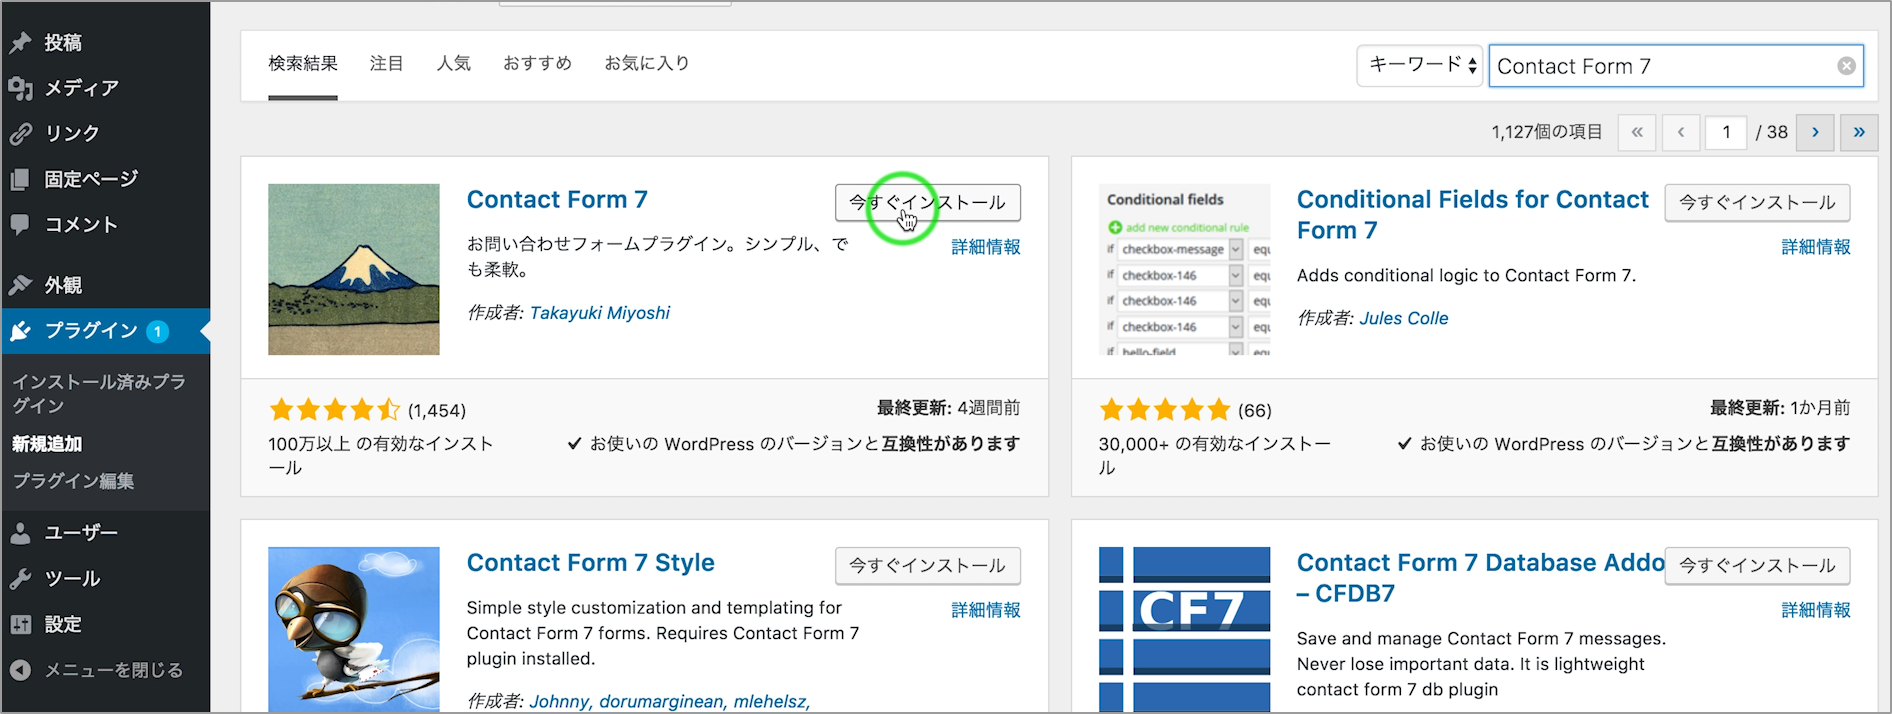Click the plugin update count badge
Viewport: 1892px width, 714px height.
coord(158,332)
